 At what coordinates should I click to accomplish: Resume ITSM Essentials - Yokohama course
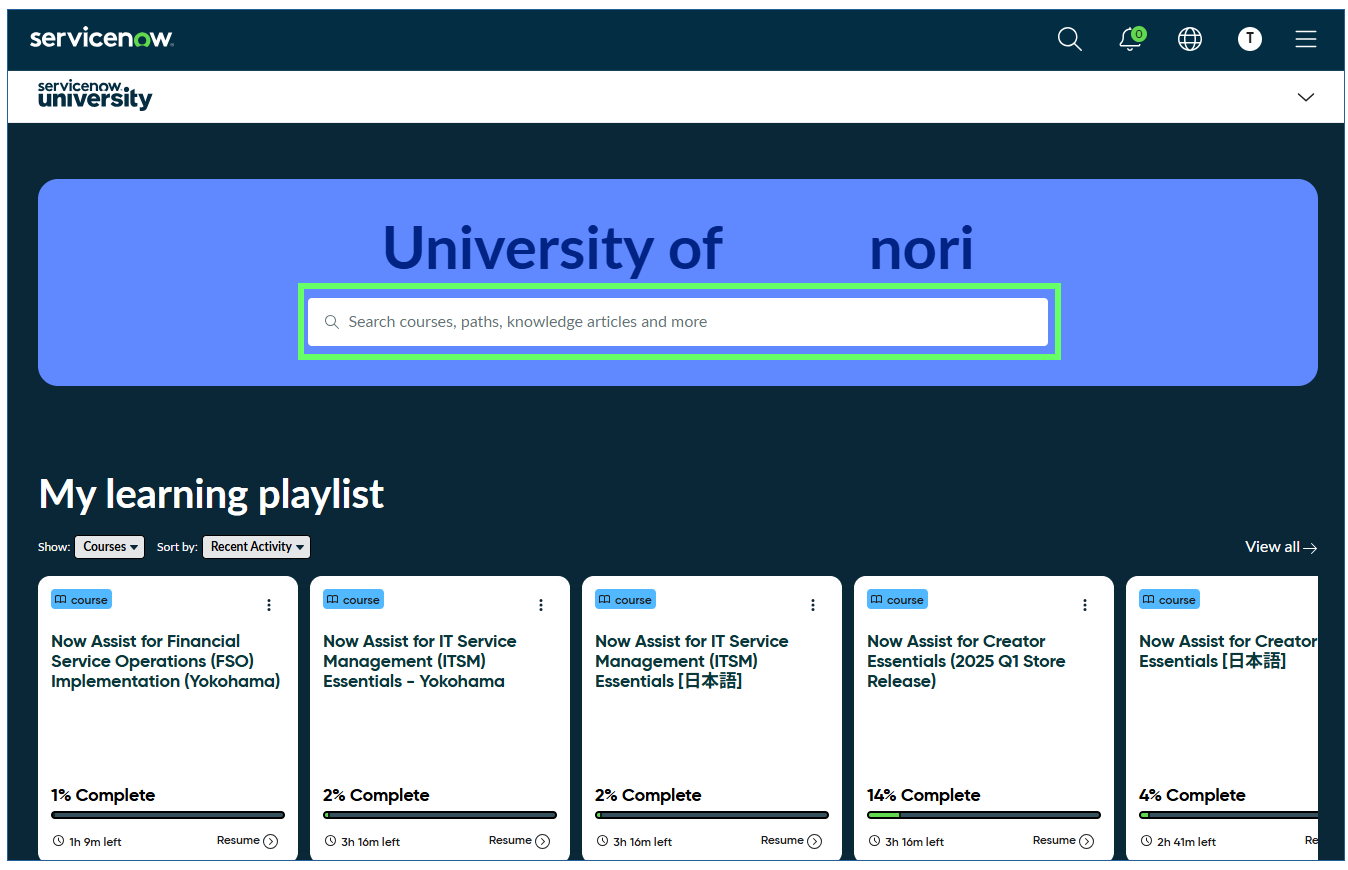click(x=520, y=841)
